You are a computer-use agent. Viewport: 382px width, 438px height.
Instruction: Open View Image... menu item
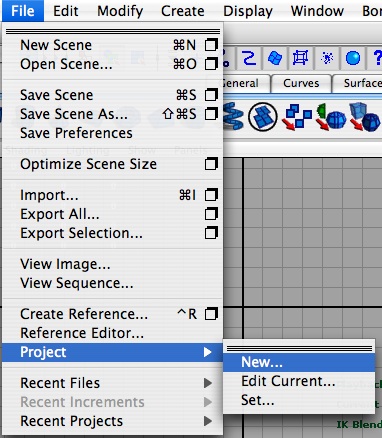[x=113, y=264]
